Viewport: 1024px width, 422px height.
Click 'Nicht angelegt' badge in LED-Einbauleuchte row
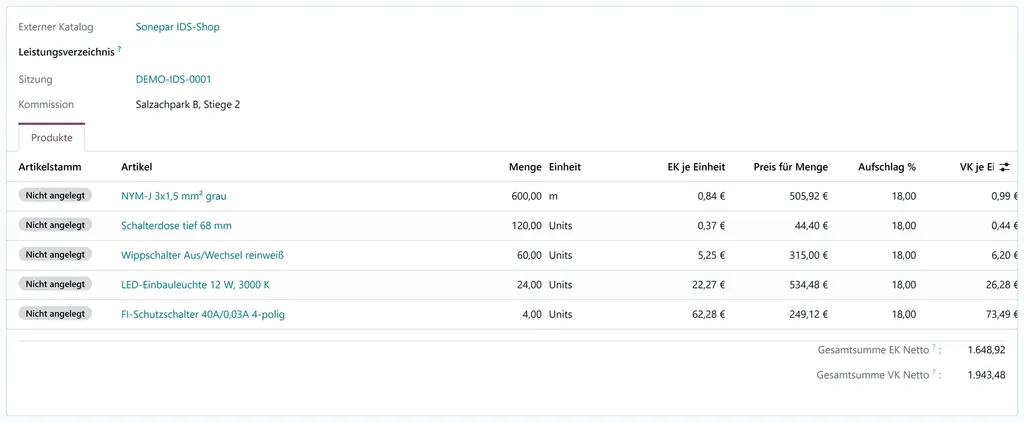point(55,284)
